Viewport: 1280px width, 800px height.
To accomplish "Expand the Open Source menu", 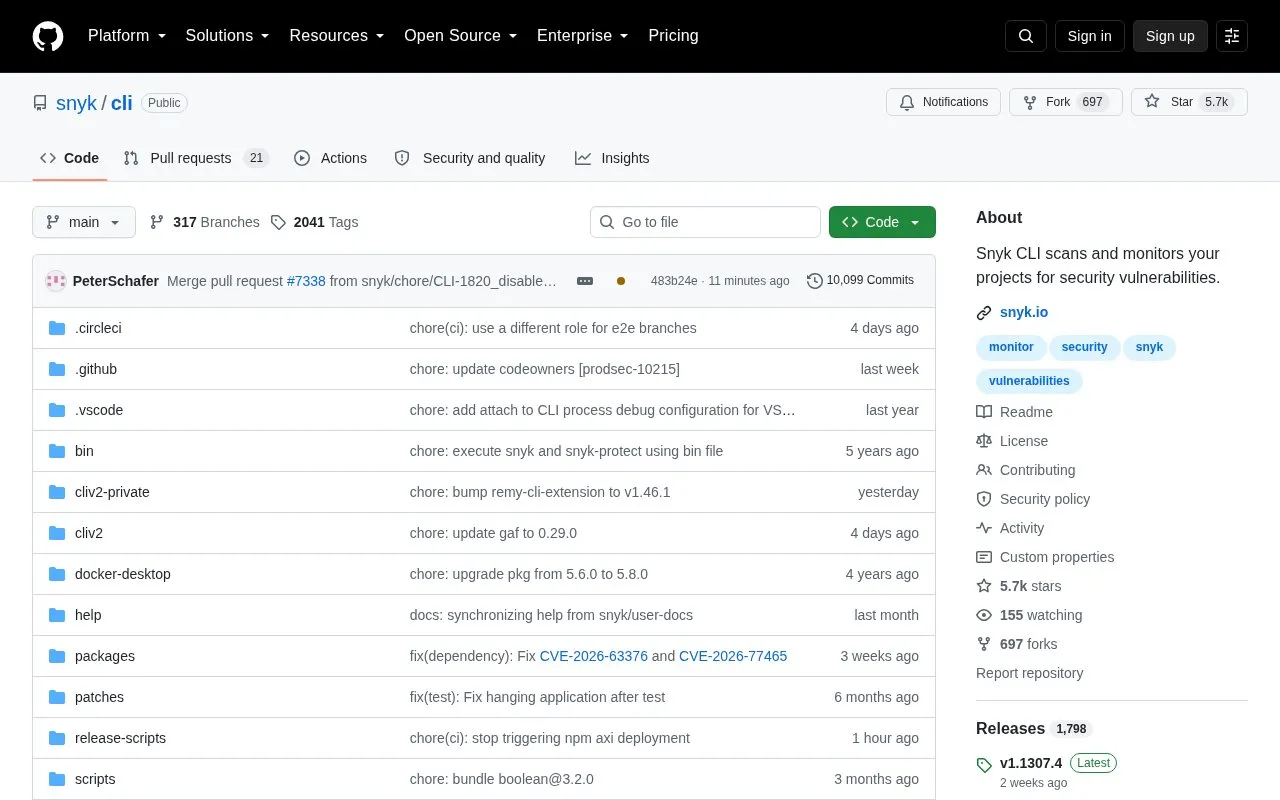I will (460, 36).
